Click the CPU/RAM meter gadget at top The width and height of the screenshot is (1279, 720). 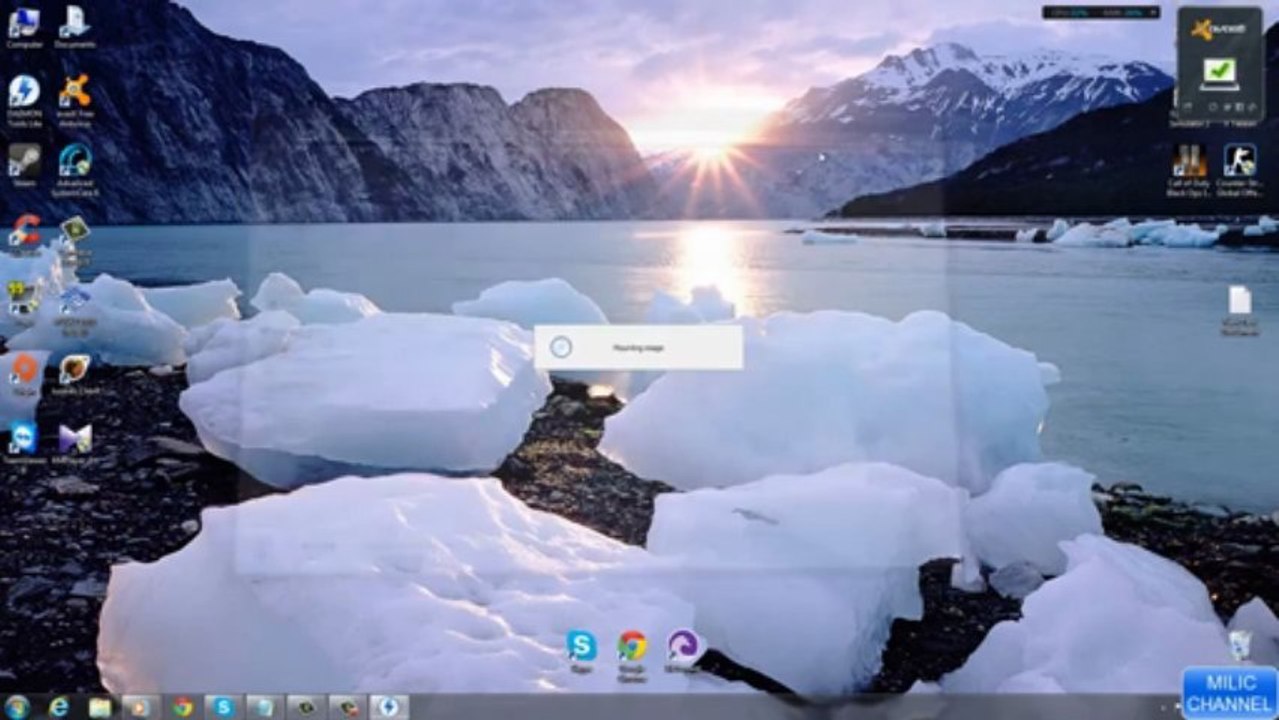[x=1101, y=12]
